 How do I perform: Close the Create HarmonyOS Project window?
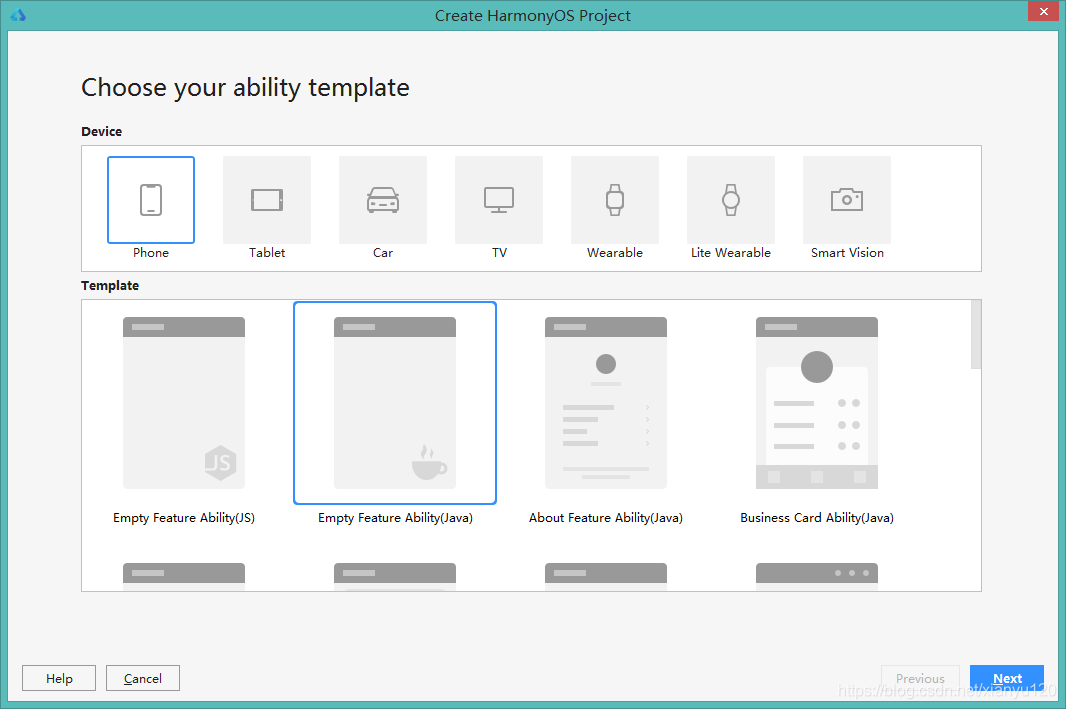1044,12
